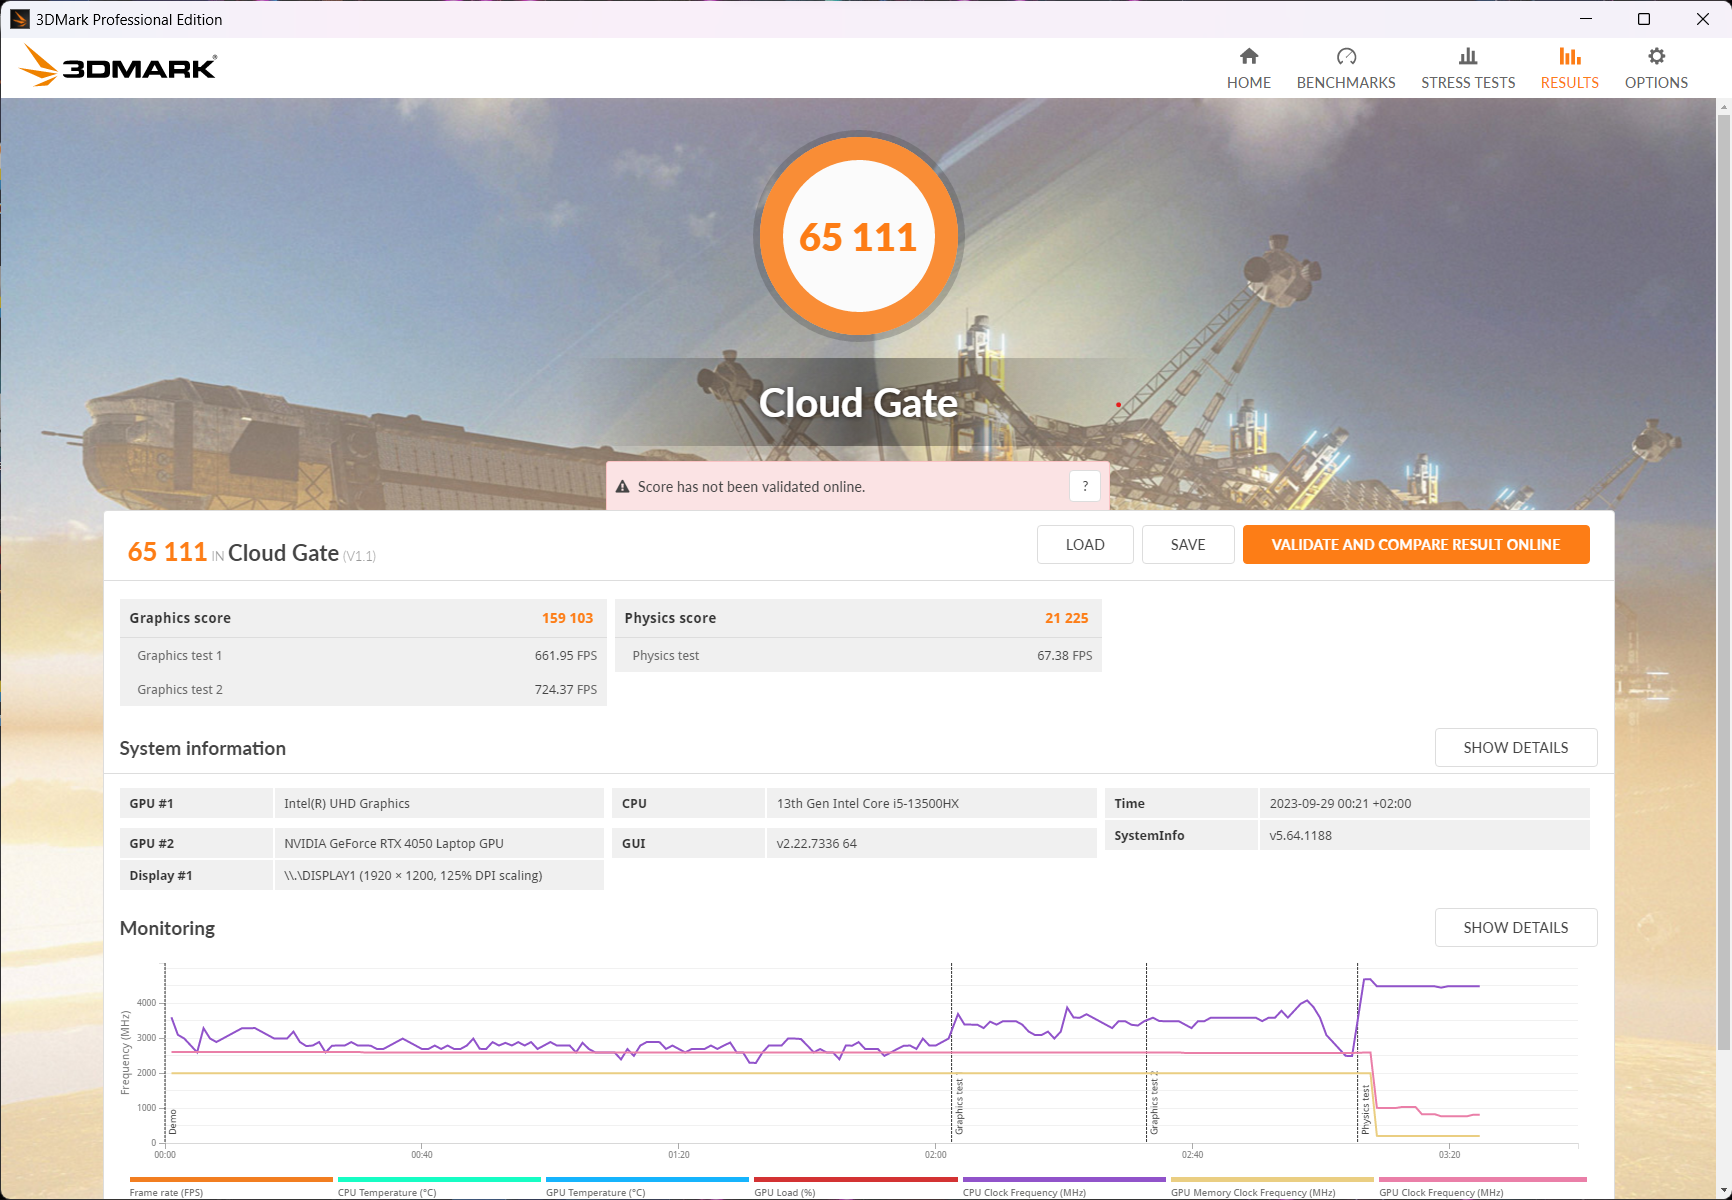
Task: Open the BENCHMARKS tab
Action: [x=1346, y=68]
